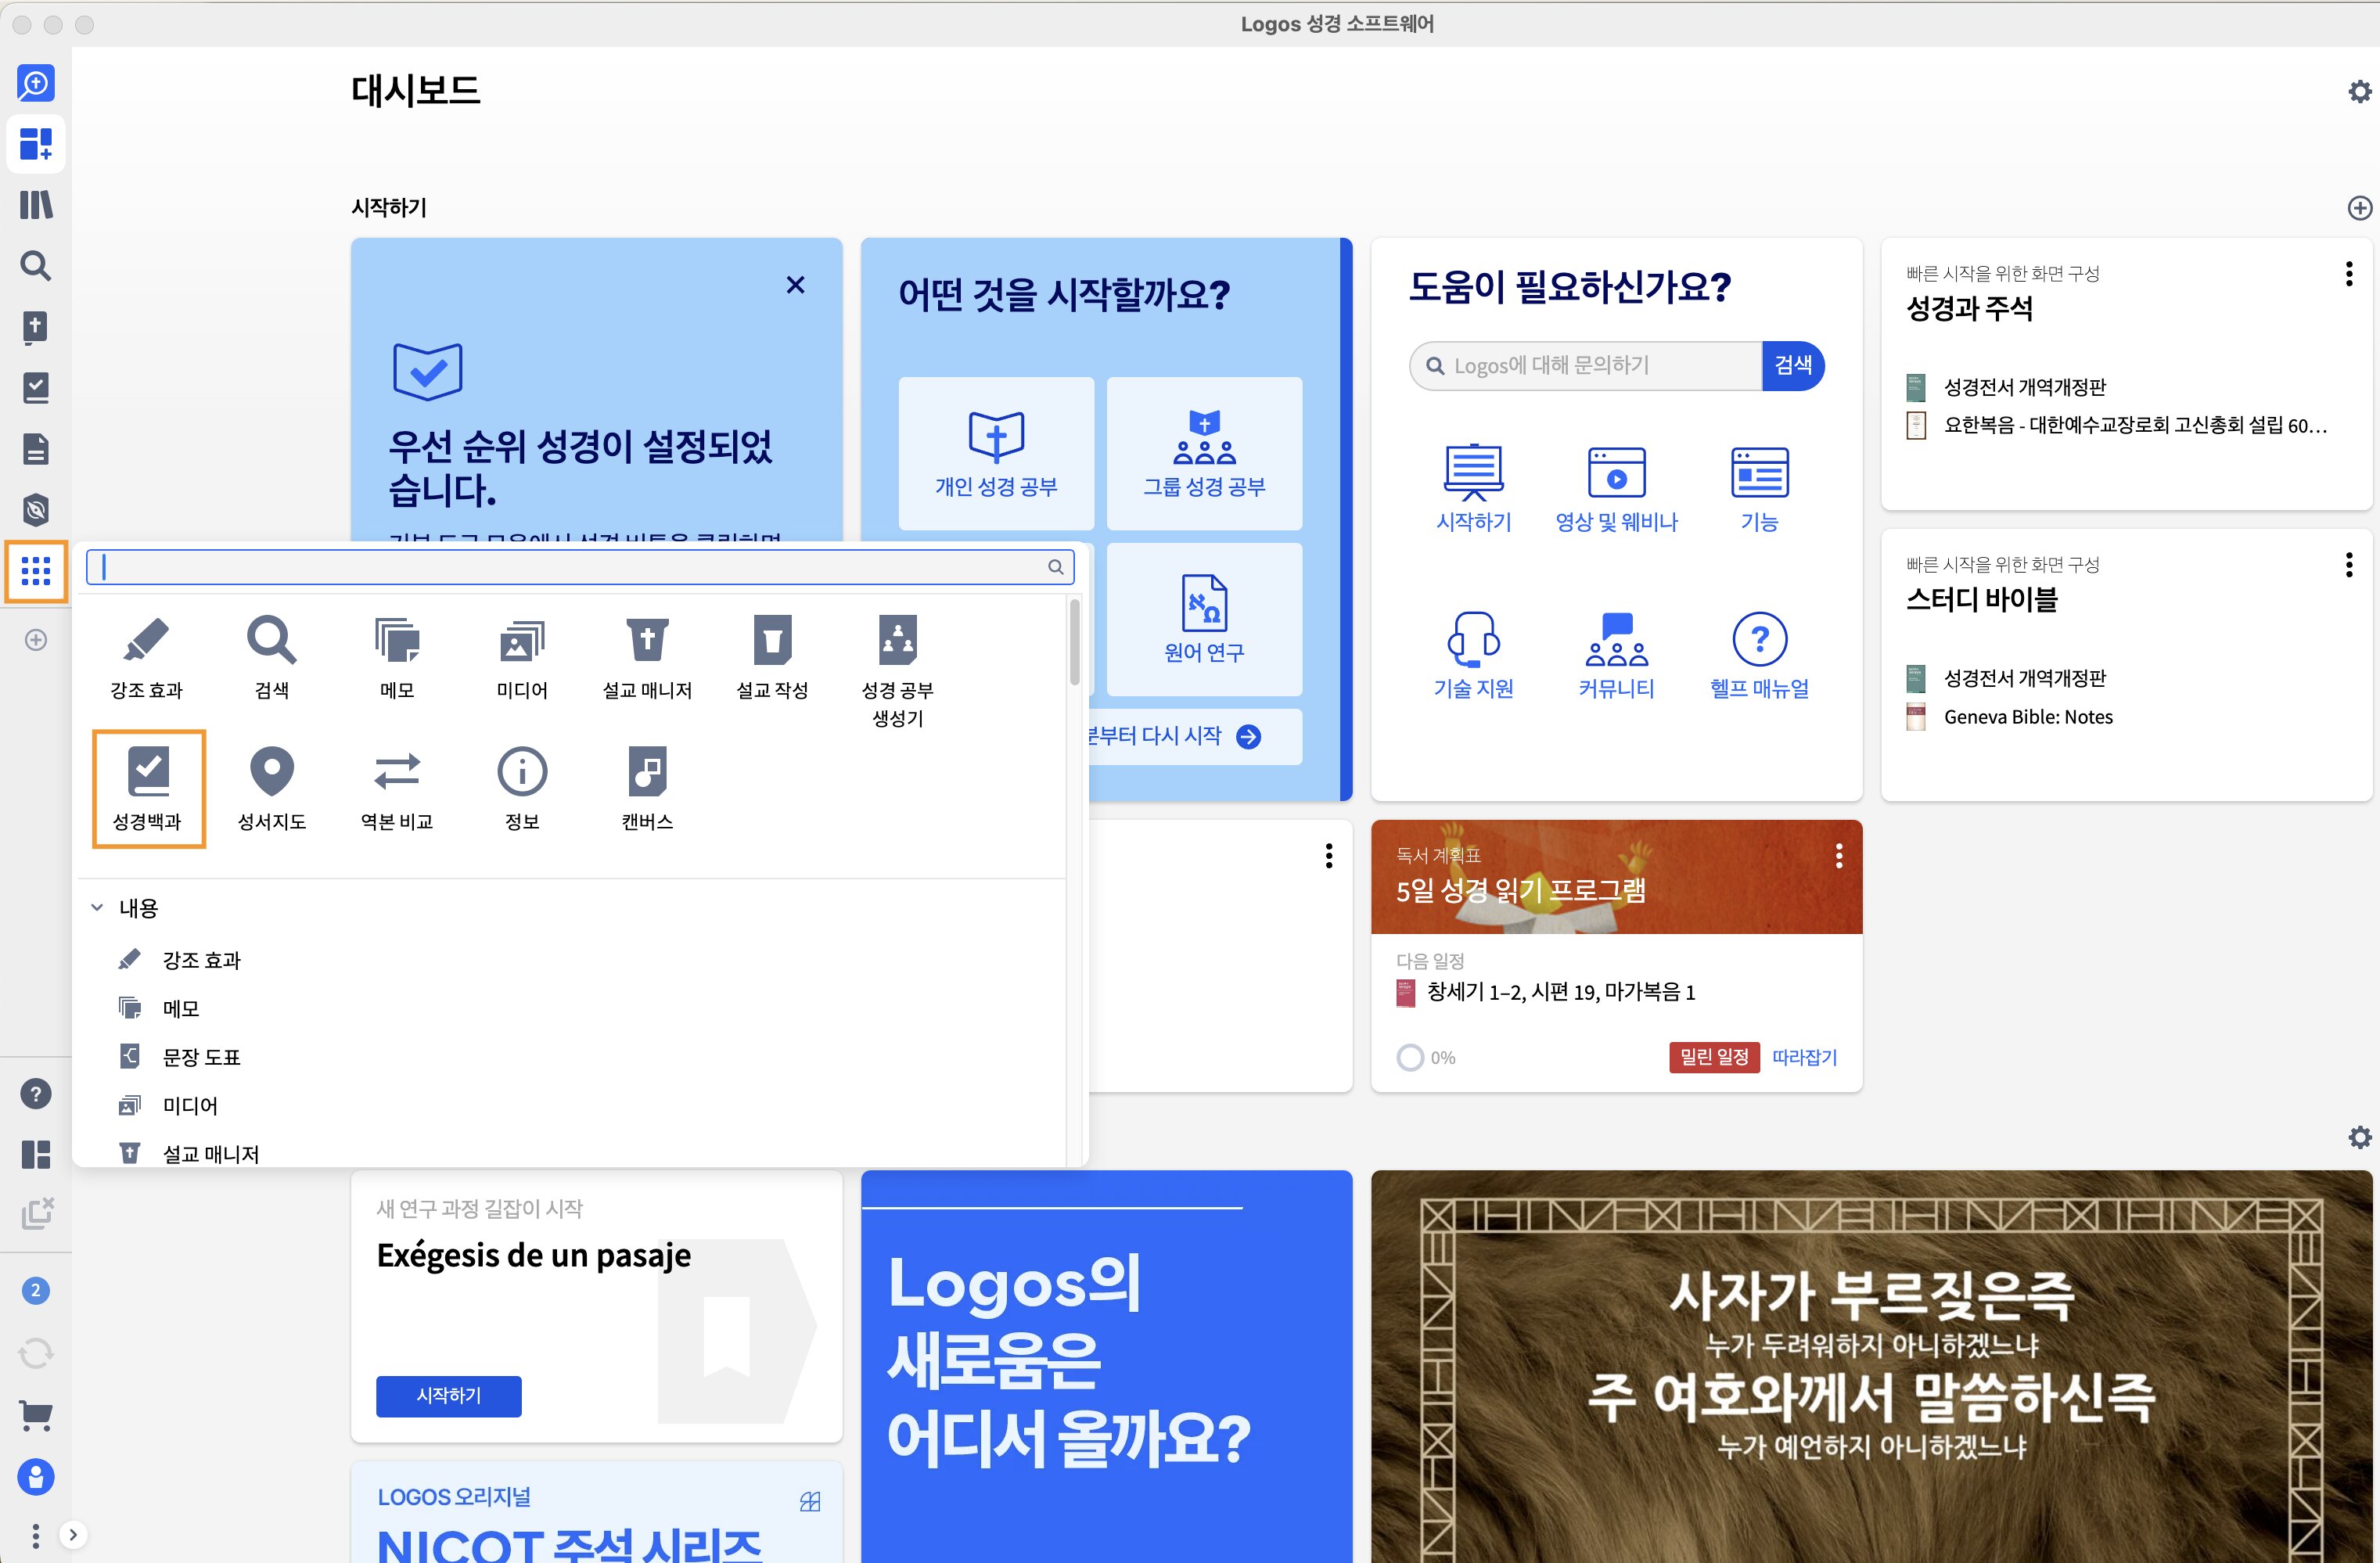Open options for 5일 성경 읽기 프로그램 card
2380x1563 pixels.
1838,855
